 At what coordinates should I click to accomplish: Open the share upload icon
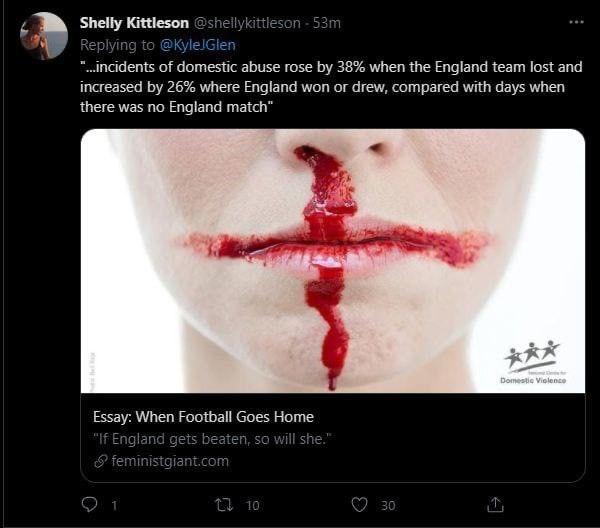[x=495, y=505]
